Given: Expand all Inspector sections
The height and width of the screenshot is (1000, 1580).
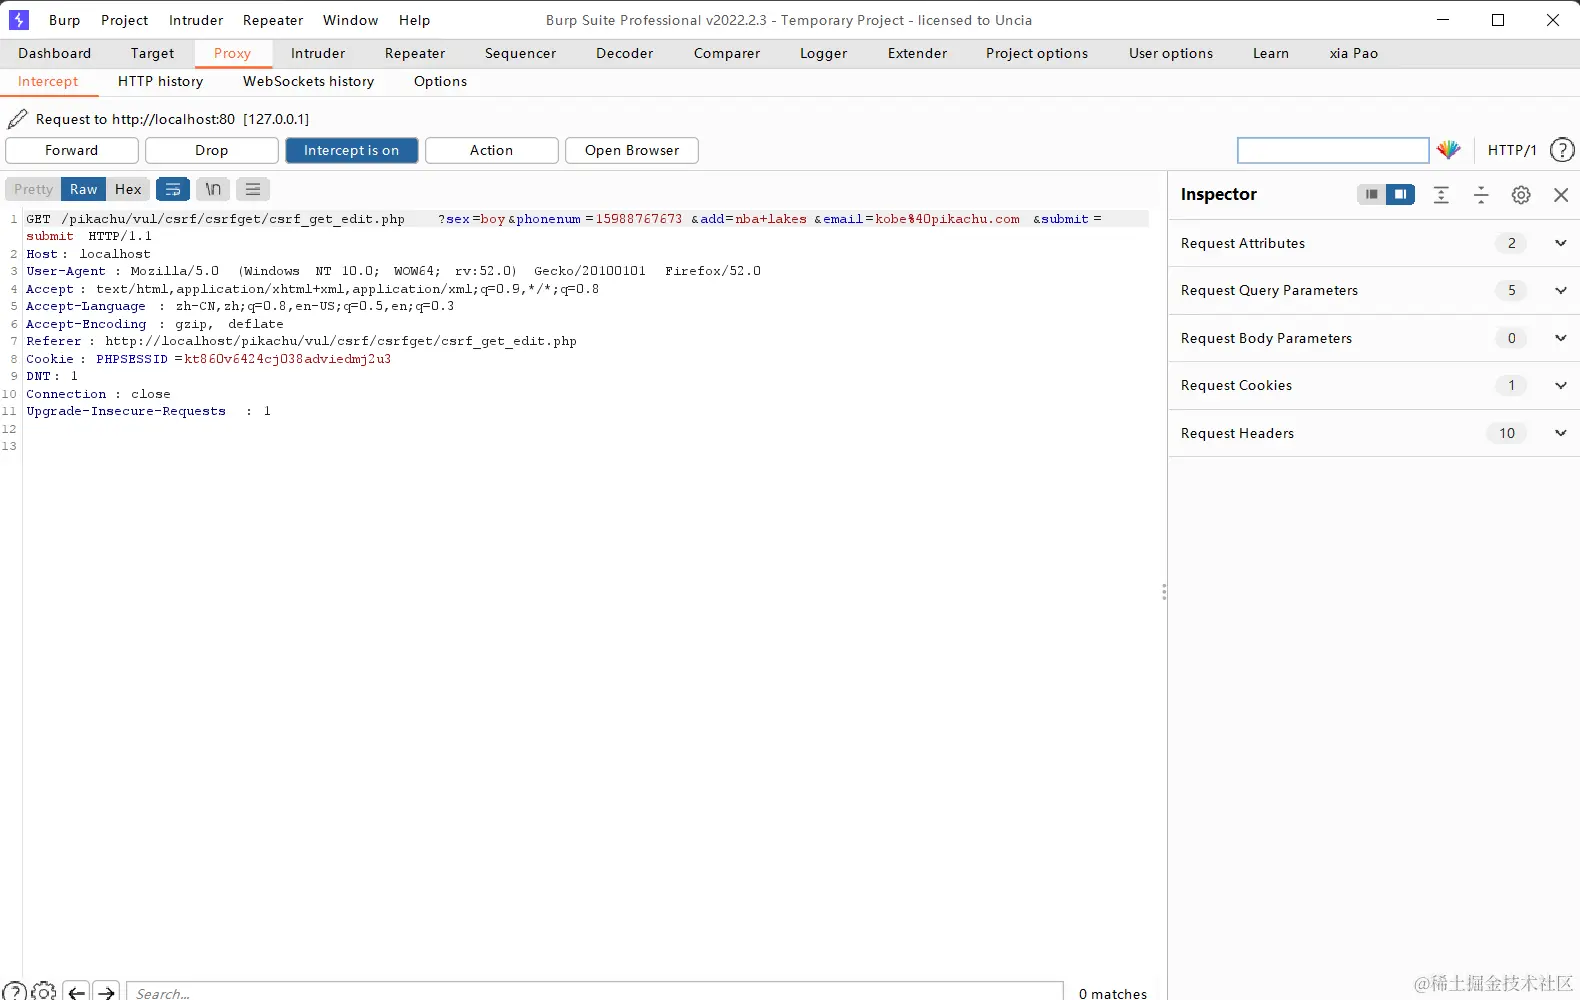Looking at the screenshot, I should (1441, 195).
